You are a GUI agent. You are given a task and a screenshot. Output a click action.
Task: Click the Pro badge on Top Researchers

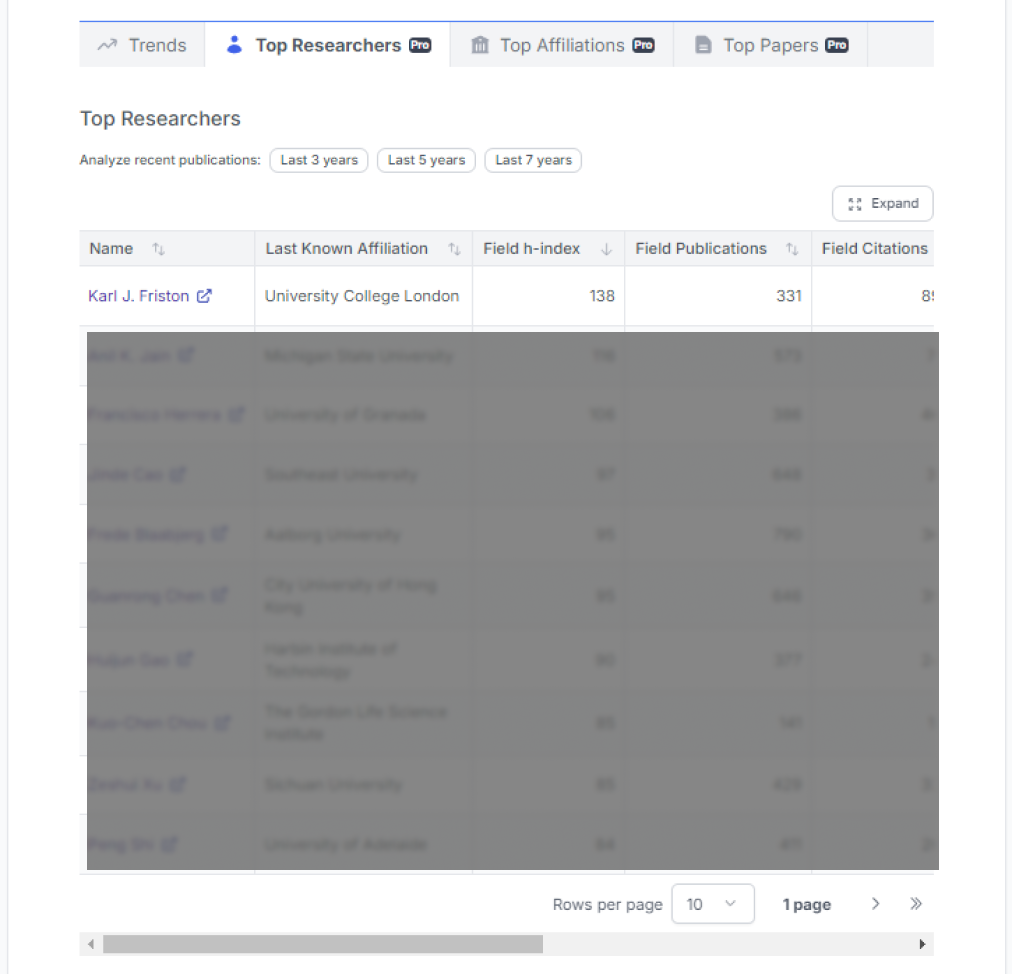coord(420,45)
